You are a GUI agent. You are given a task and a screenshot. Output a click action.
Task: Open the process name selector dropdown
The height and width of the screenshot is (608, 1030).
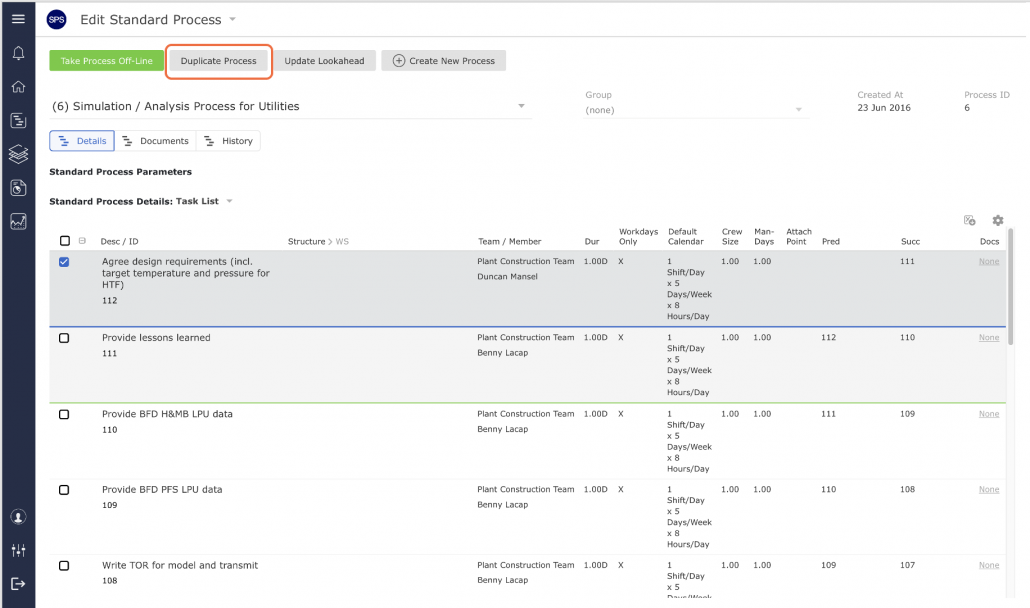point(290,106)
